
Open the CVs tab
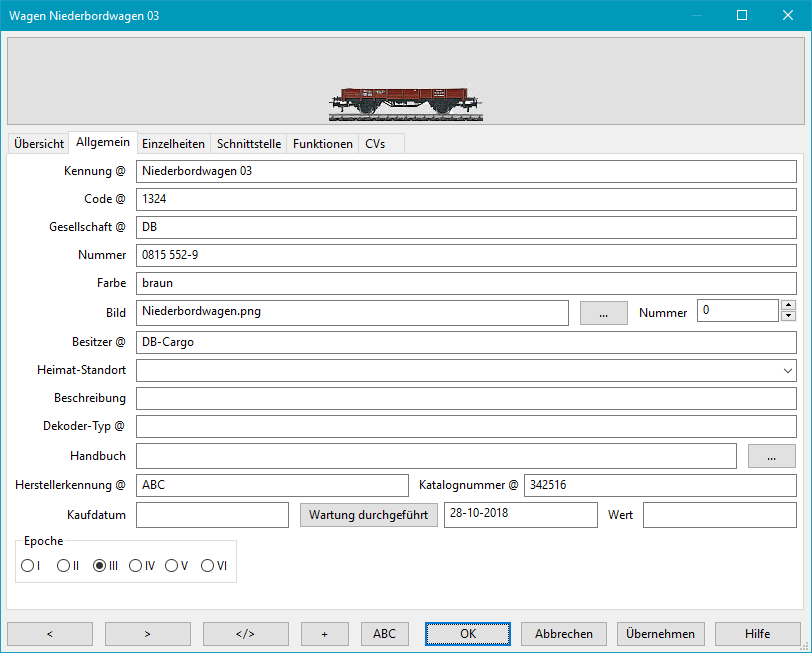pos(375,144)
